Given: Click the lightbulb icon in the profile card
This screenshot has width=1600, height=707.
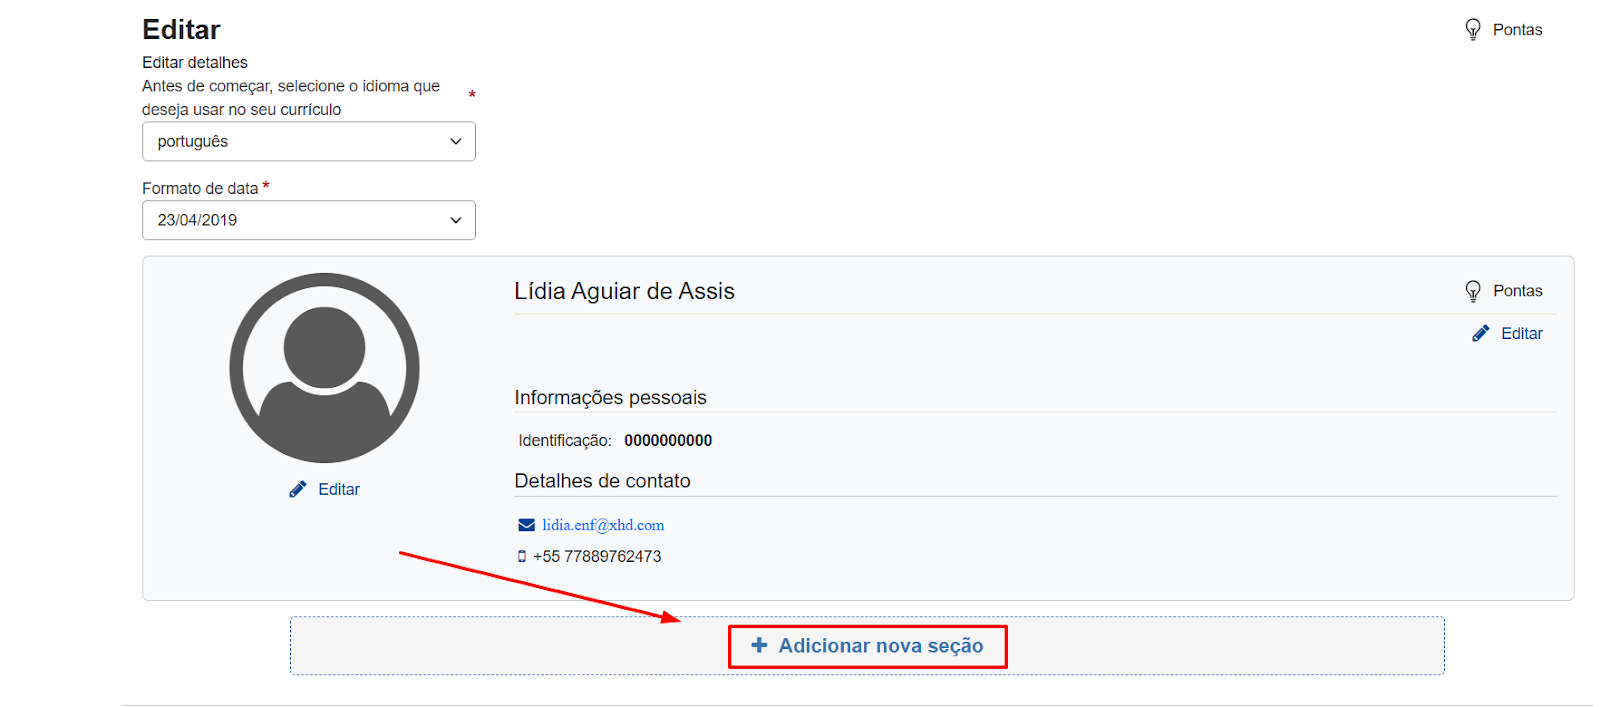Looking at the screenshot, I should tap(1472, 291).
